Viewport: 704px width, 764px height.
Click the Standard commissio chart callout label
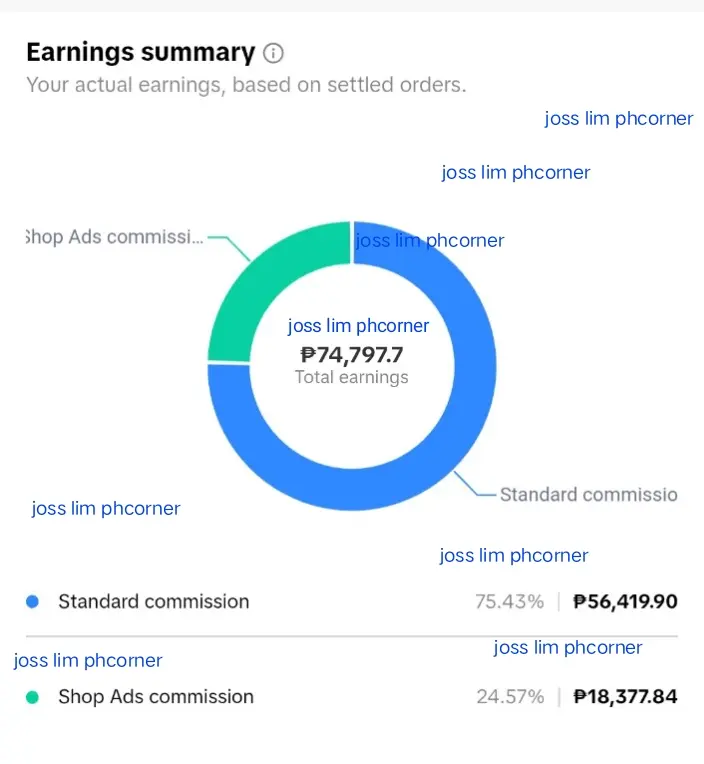tap(589, 495)
